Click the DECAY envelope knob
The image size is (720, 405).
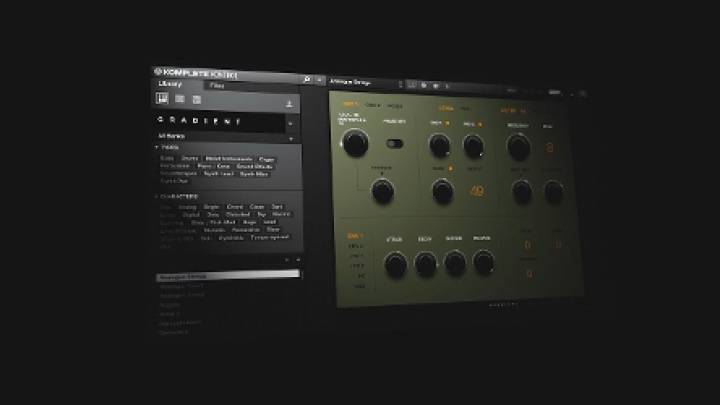click(x=425, y=264)
